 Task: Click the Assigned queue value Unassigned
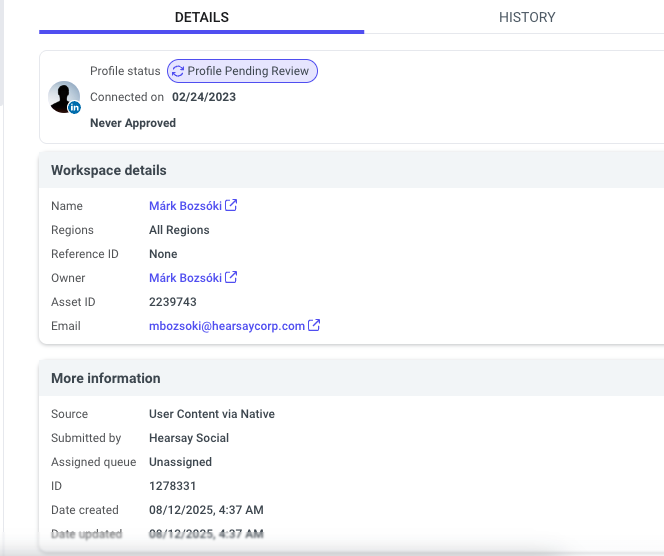click(180, 462)
